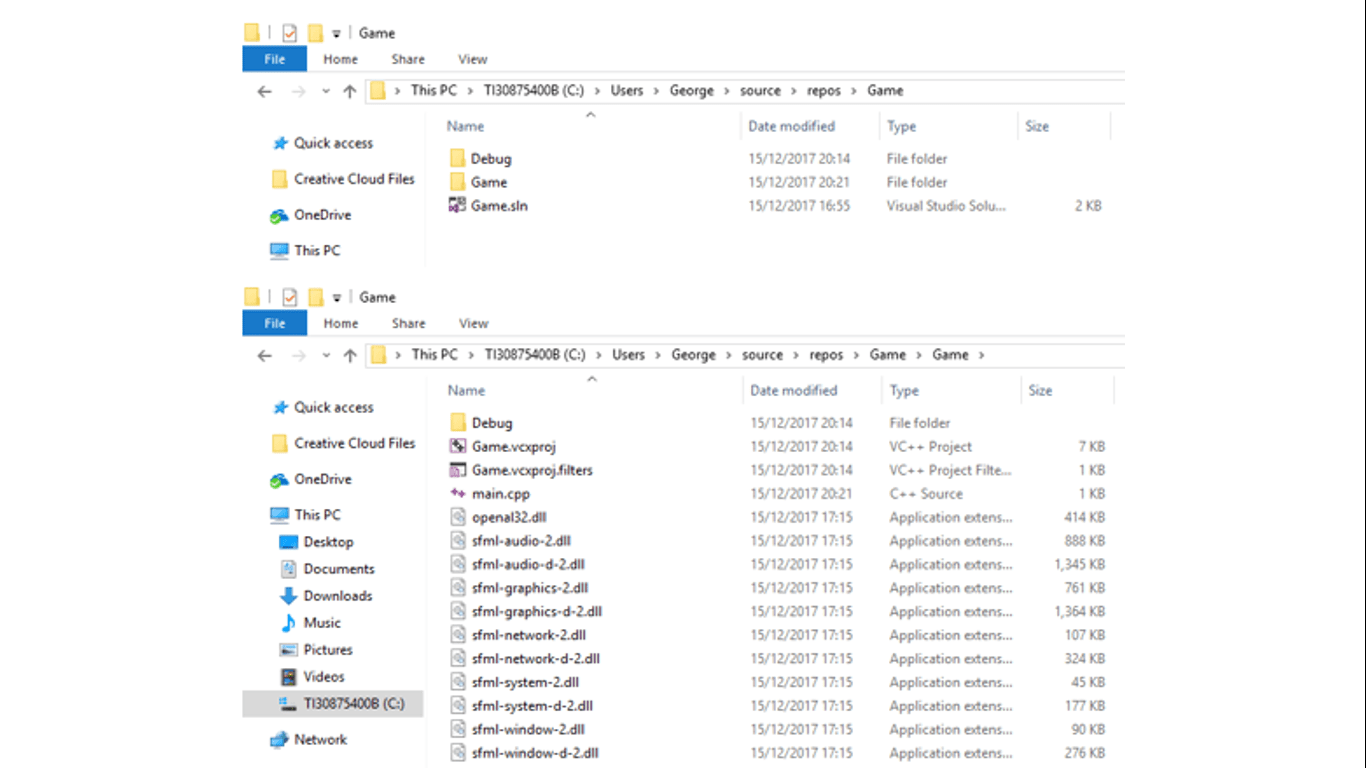This screenshot has width=1366, height=768.
Task: Expand the chevron after repos in the main.cpp window address bar
Action: [857, 355]
